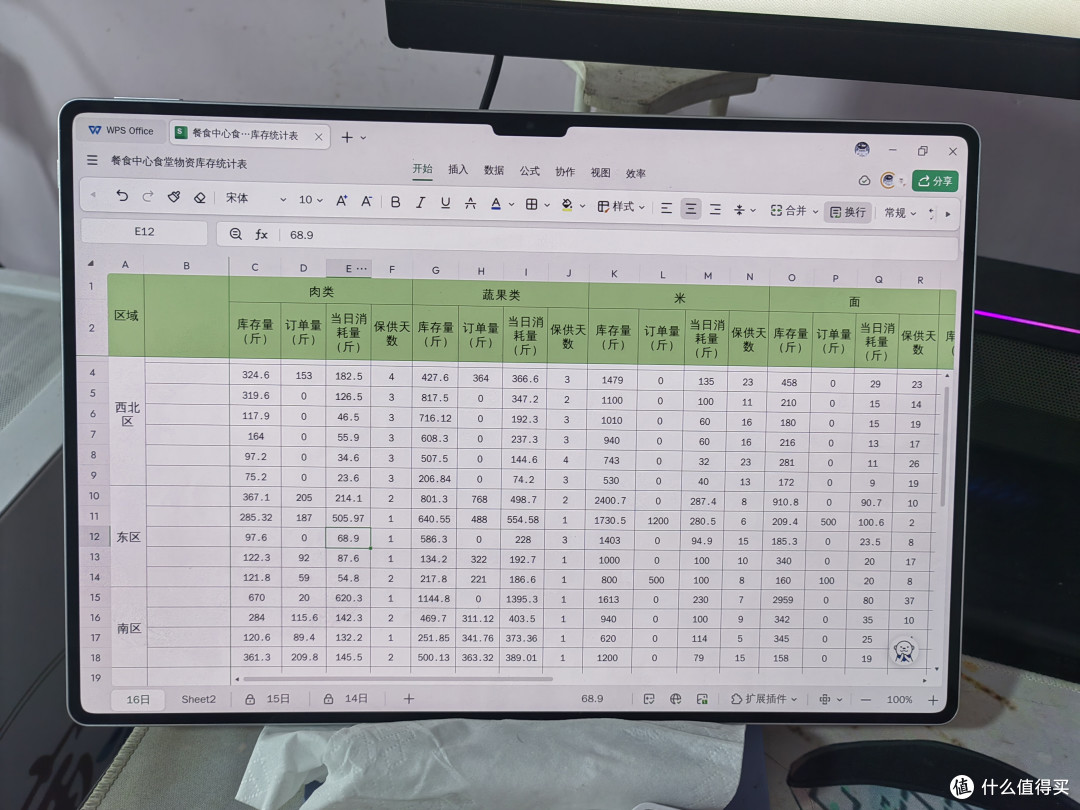Viewport: 1080px width, 810px height.
Task: Decrease font size with A- icon
Action: point(366,201)
